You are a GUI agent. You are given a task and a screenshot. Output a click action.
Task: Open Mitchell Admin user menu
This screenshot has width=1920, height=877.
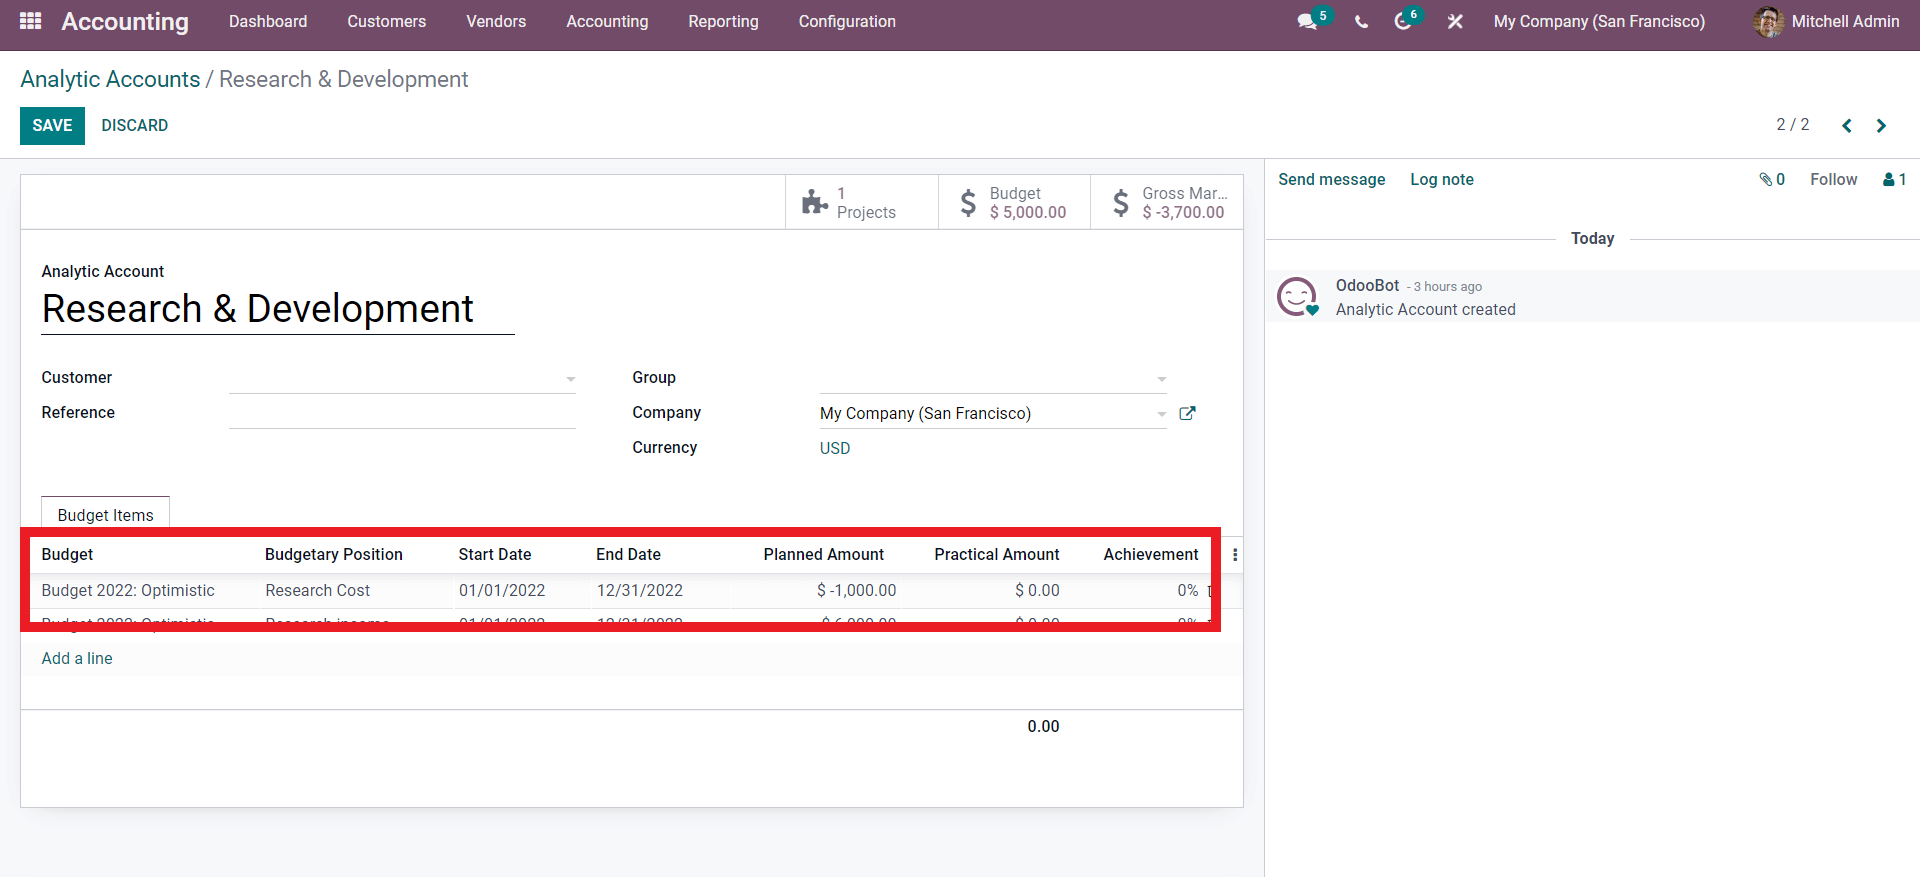tap(1826, 22)
